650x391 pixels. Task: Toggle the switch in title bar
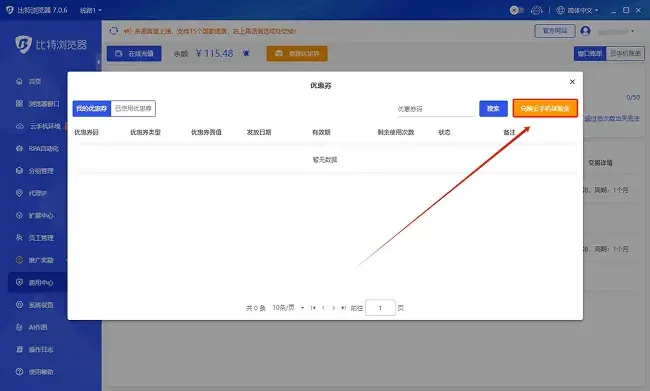click(x=516, y=10)
